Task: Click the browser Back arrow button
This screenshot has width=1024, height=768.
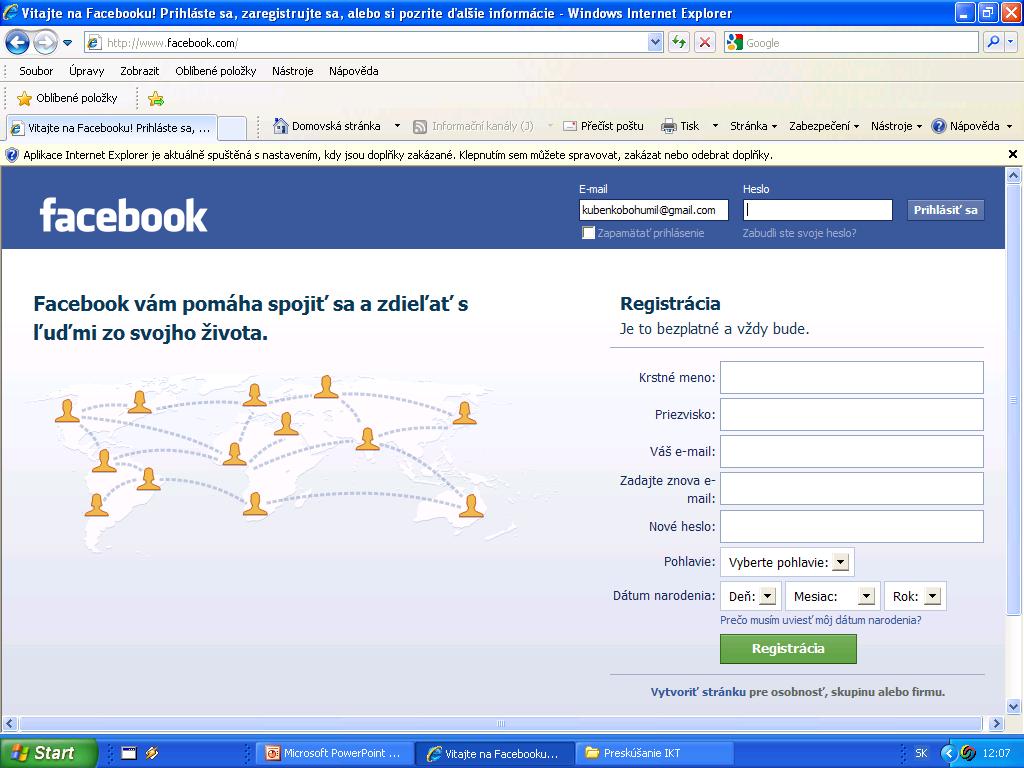Action: (x=18, y=43)
